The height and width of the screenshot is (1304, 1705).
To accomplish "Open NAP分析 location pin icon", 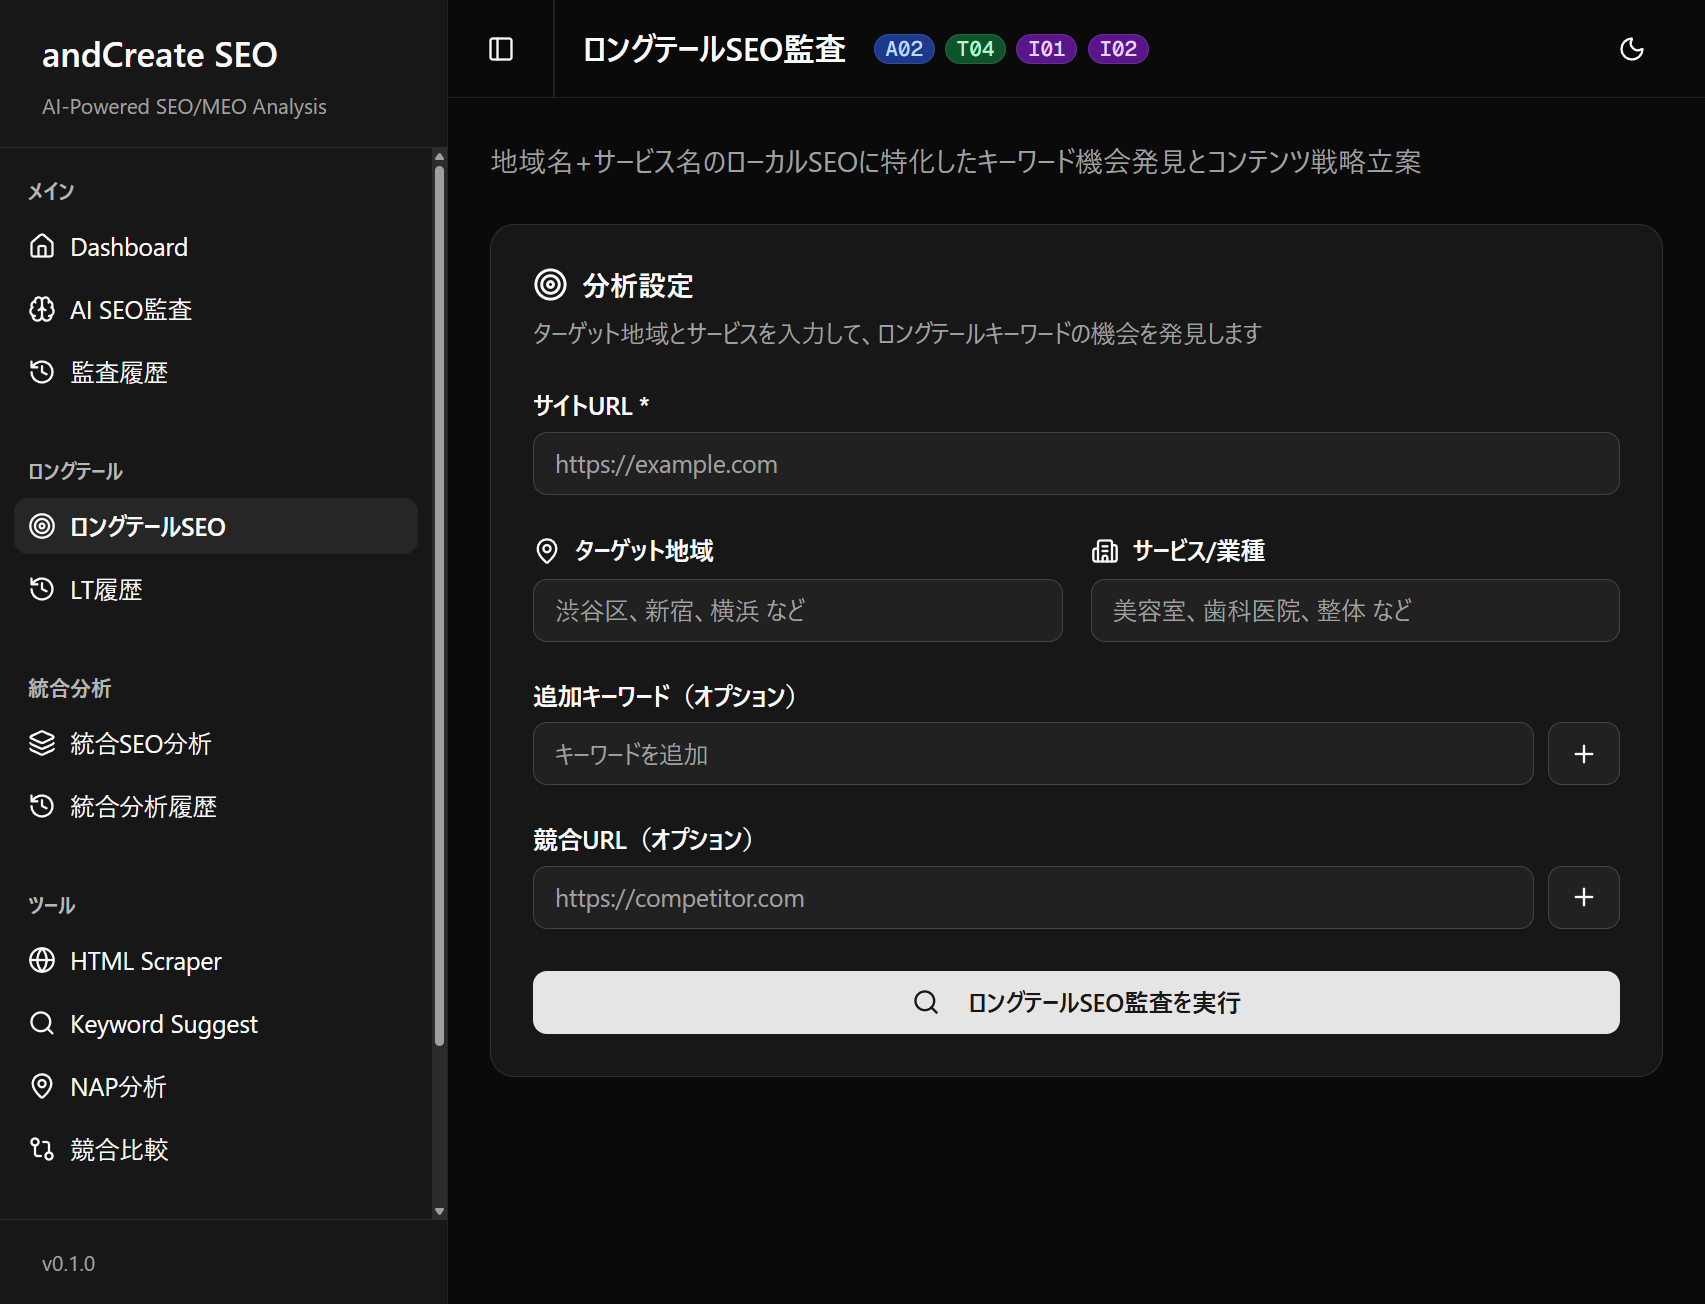I will pos(41,1086).
